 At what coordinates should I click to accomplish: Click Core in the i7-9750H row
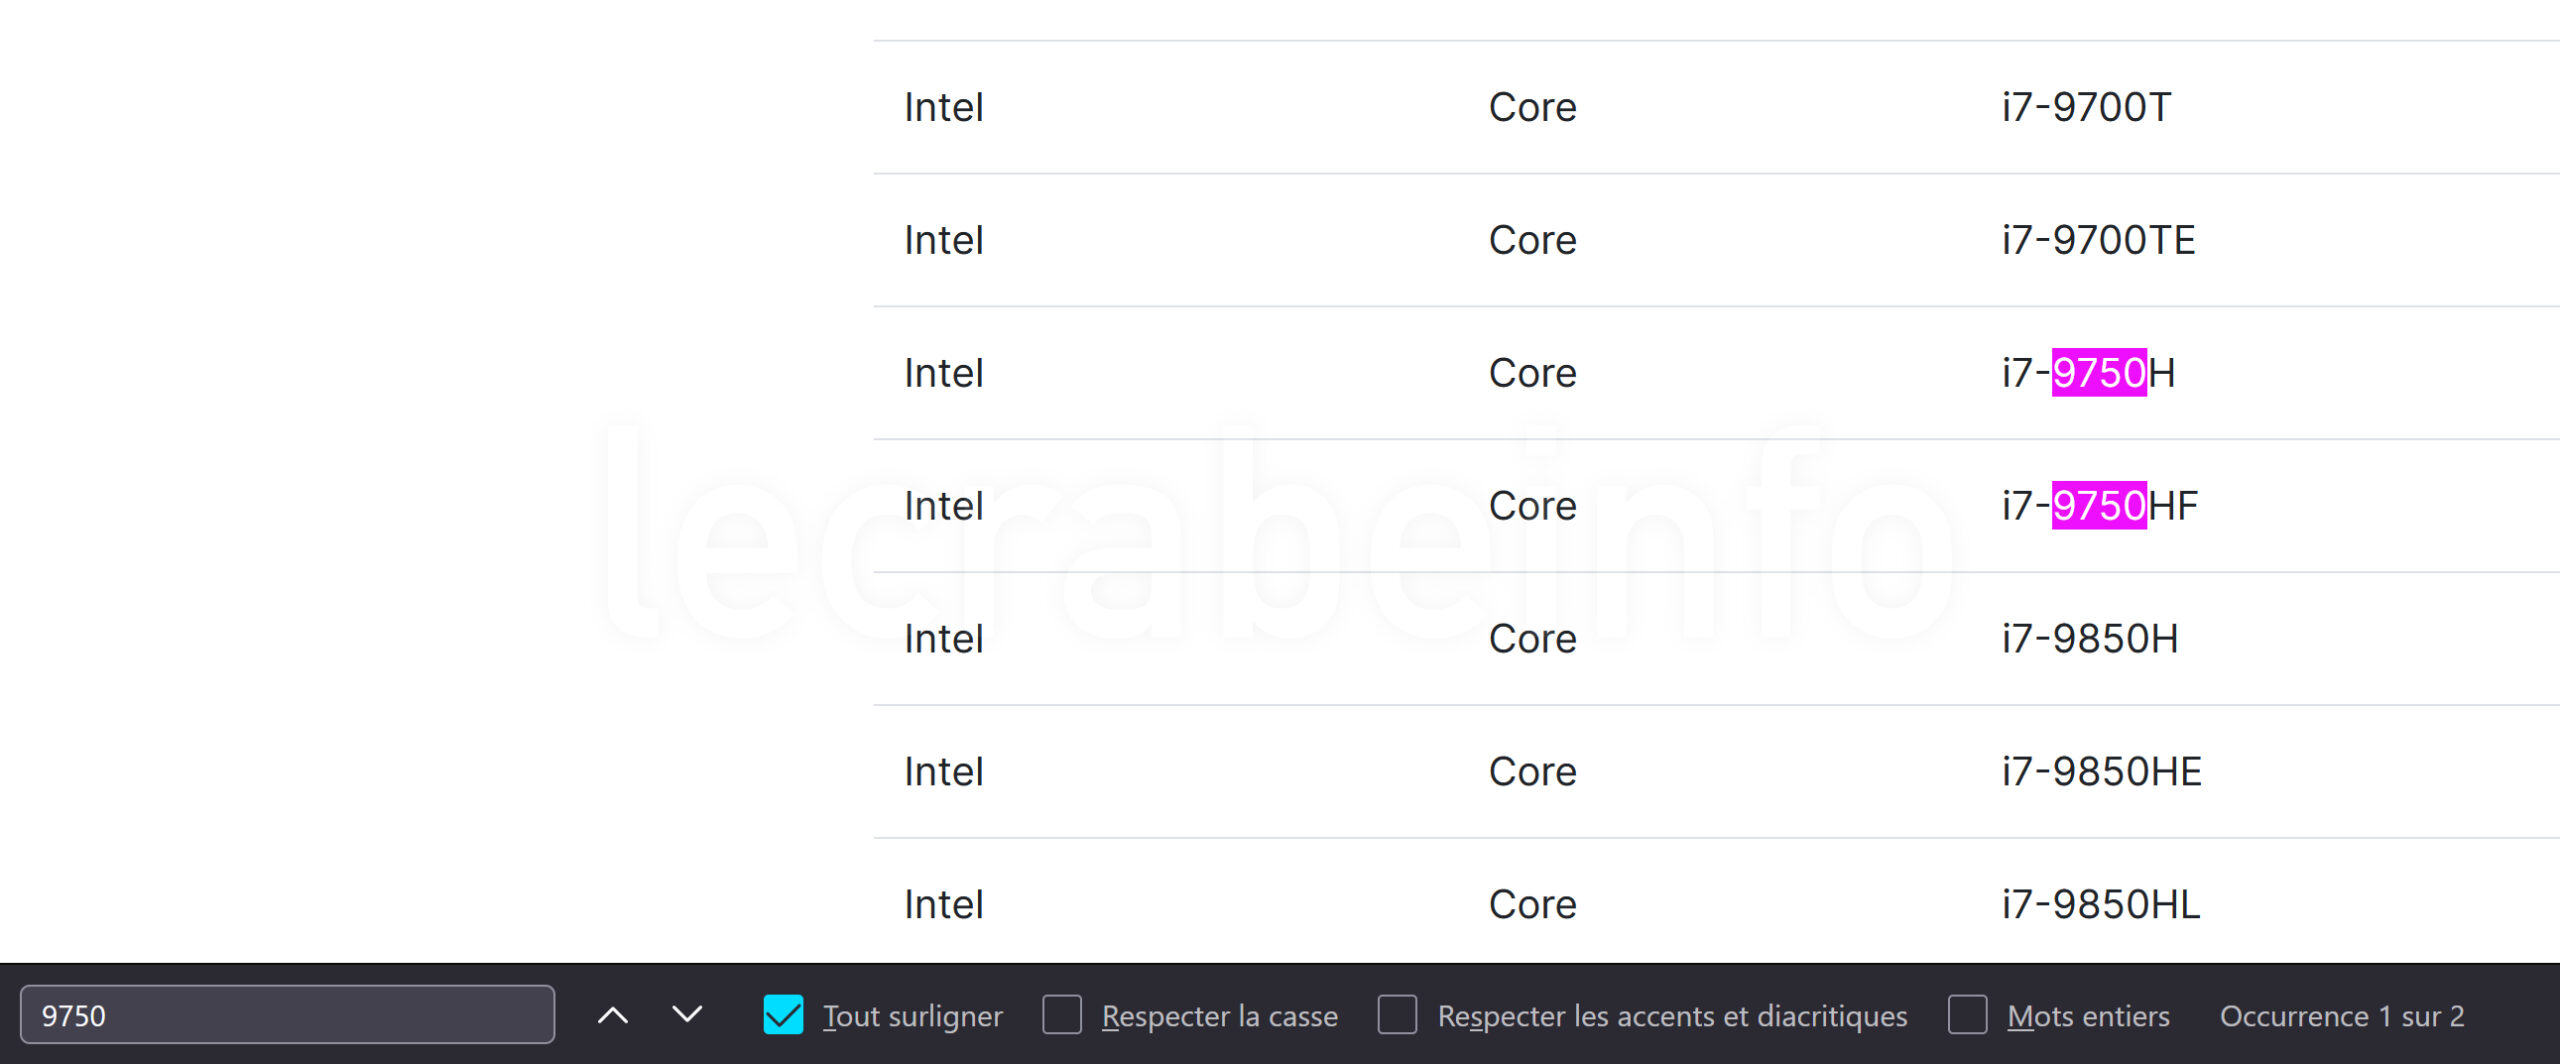point(1533,373)
